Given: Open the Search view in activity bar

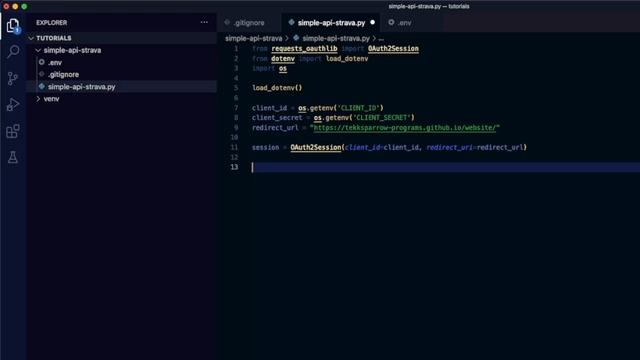Looking at the screenshot, I should point(13,52).
